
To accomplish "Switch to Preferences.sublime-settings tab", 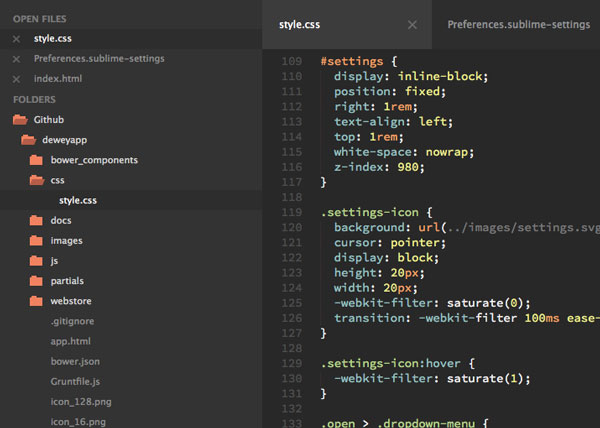I will [x=519, y=25].
